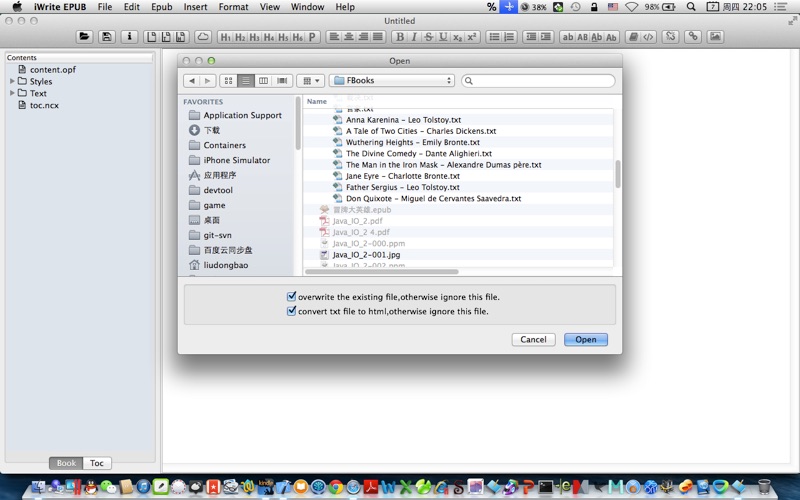Click the Open button in dialog
This screenshot has height=500, width=800.
586,339
